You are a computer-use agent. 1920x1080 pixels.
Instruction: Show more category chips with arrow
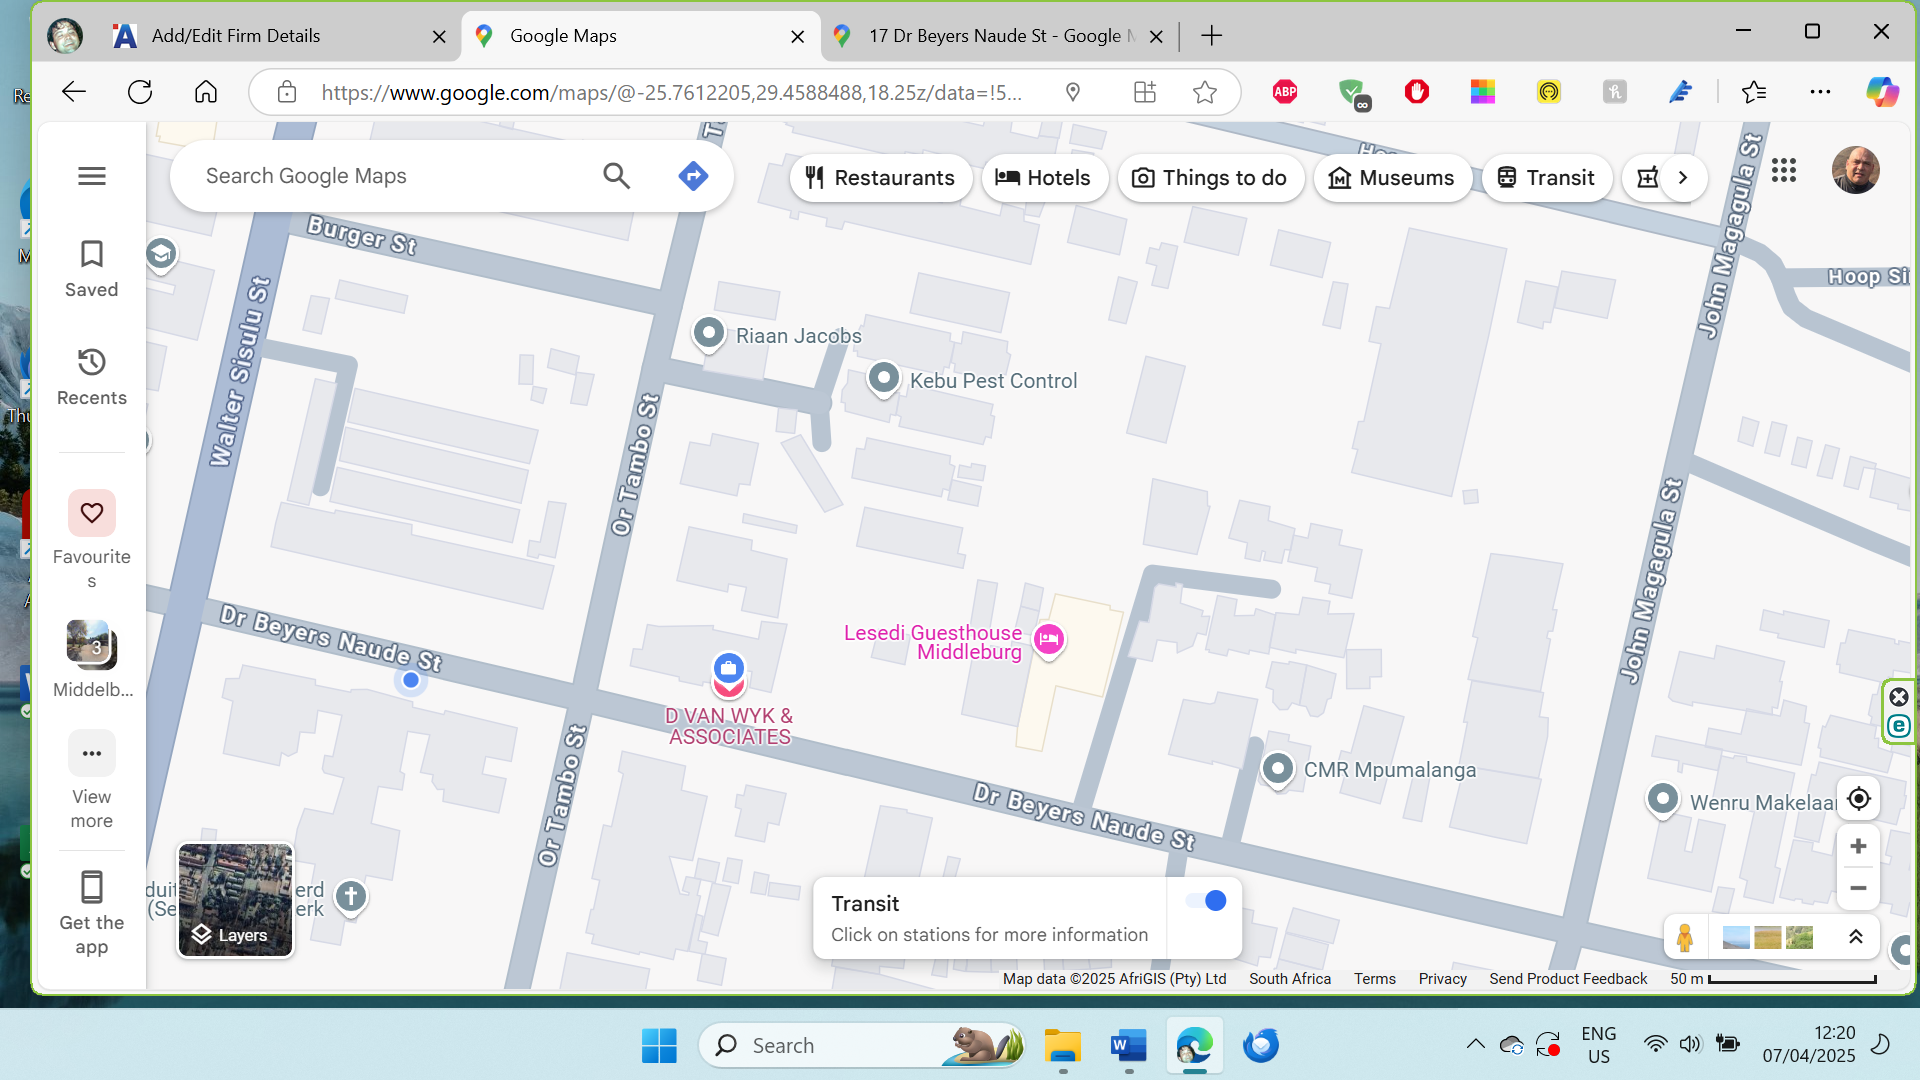[1683, 178]
